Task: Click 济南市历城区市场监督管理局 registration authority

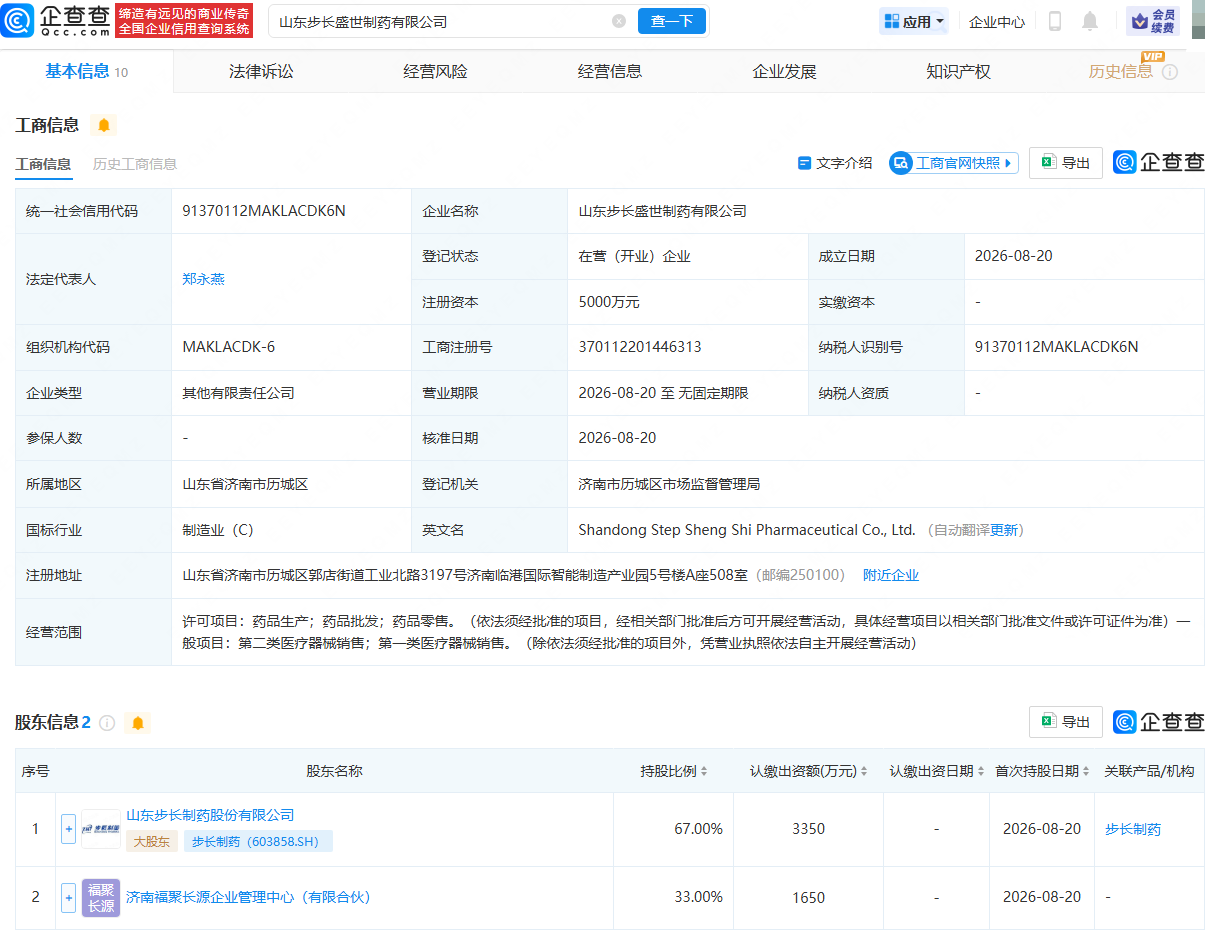Action: [669, 484]
